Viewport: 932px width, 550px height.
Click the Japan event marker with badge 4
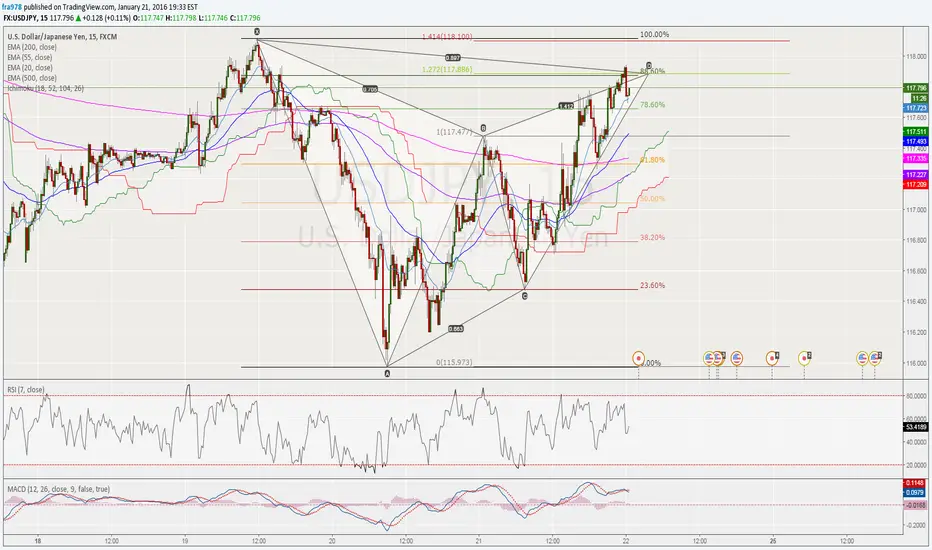click(772, 359)
